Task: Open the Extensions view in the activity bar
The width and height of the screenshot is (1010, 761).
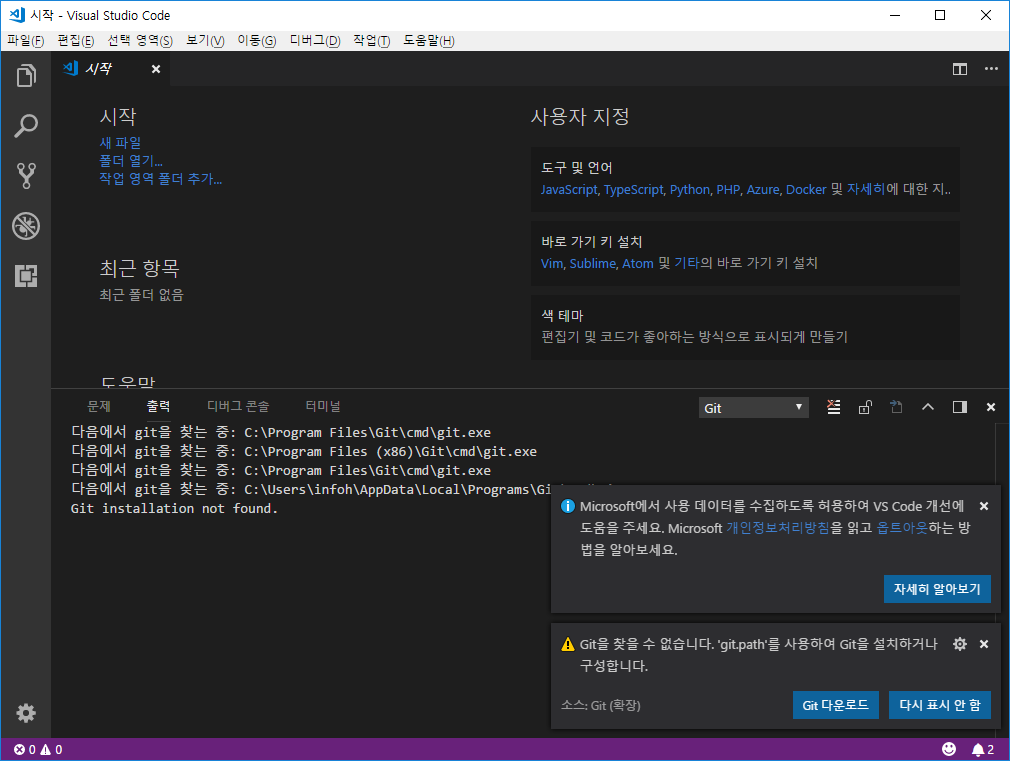Action: click(26, 276)
